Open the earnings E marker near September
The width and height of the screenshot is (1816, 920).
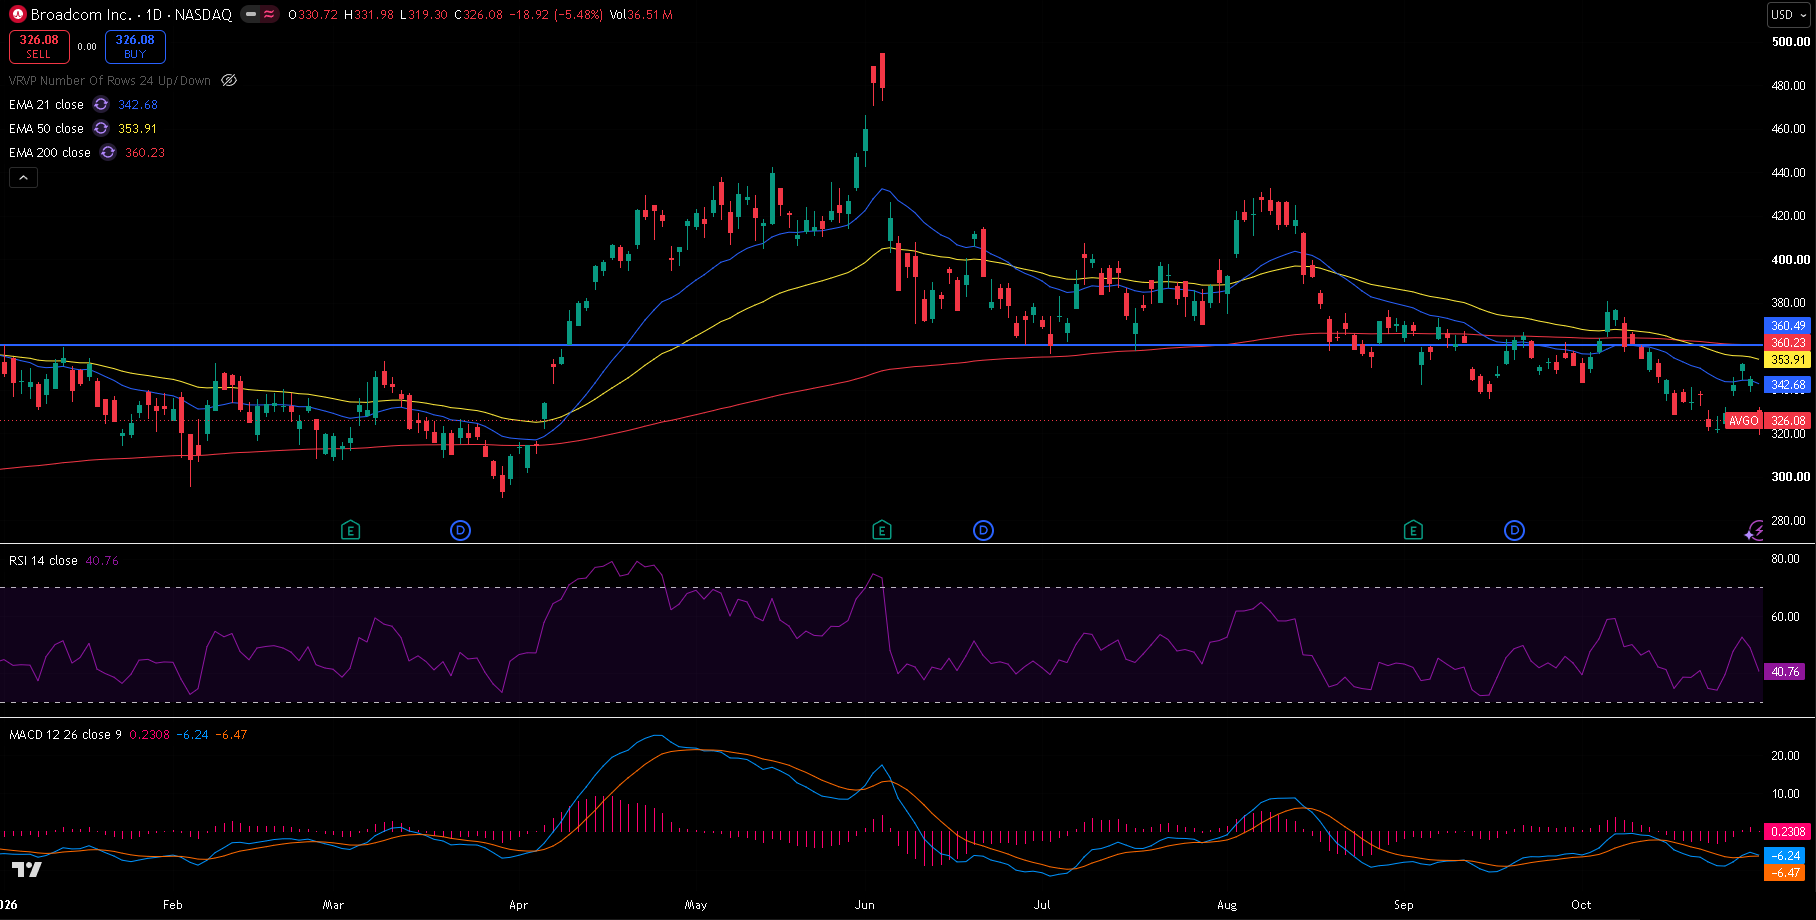point(1413,530)
